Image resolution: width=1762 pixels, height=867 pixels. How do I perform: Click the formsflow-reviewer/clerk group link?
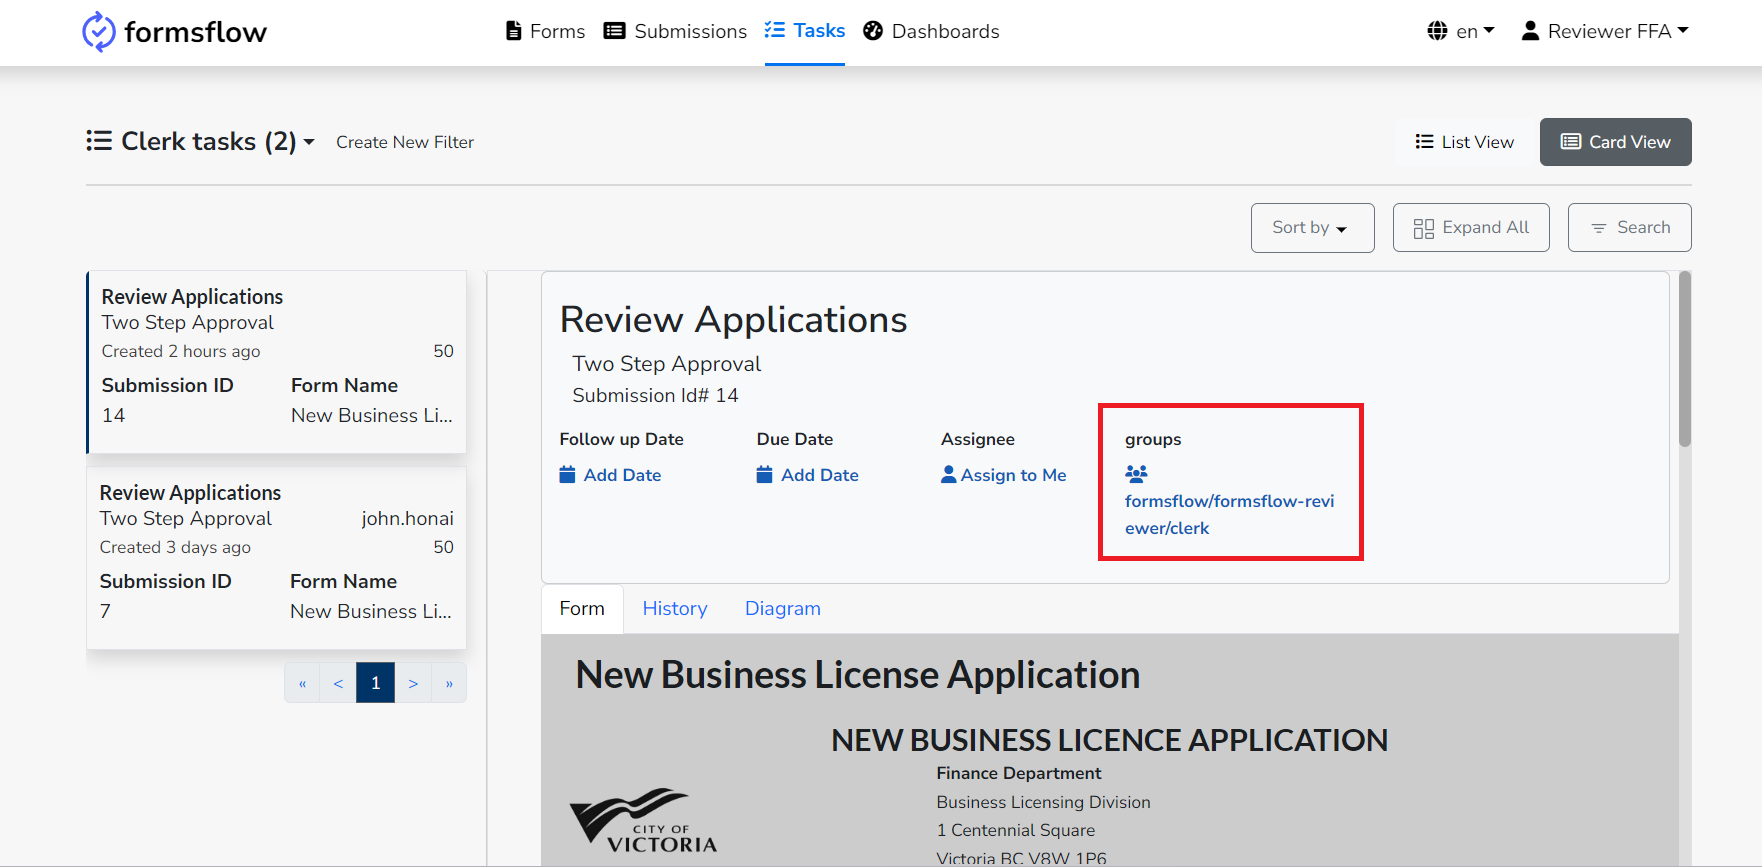(1229, 514)
